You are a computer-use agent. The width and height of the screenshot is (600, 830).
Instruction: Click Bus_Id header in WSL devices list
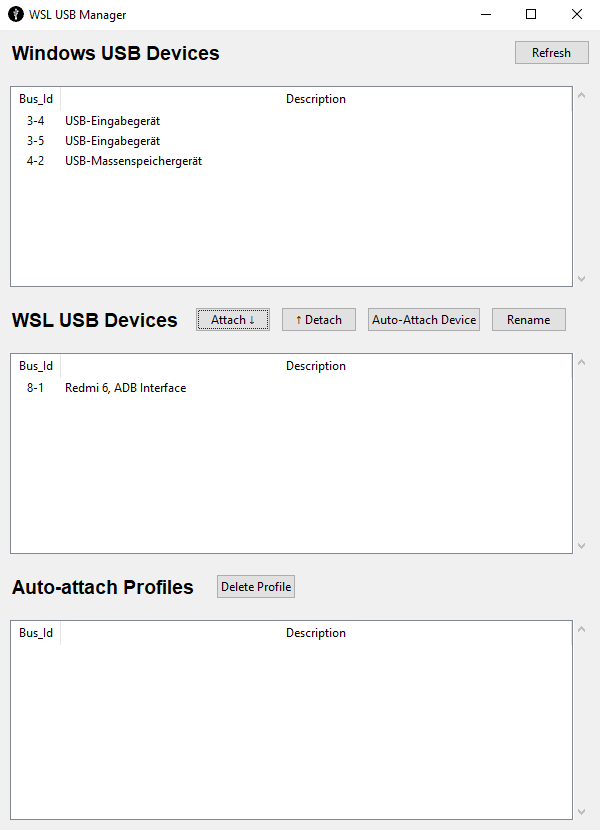pos(36,366)
